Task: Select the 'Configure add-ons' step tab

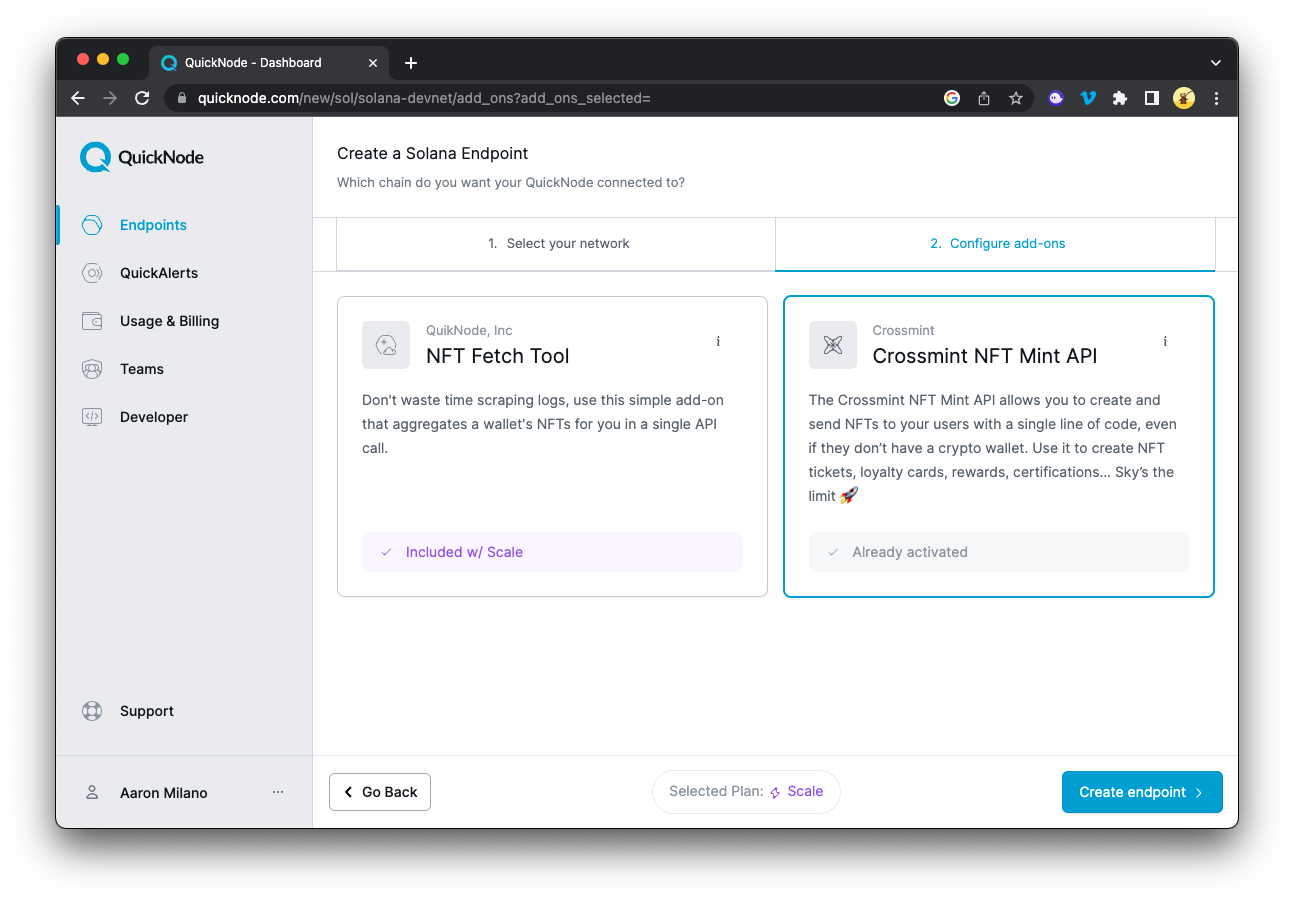Action: coord(995,244)
